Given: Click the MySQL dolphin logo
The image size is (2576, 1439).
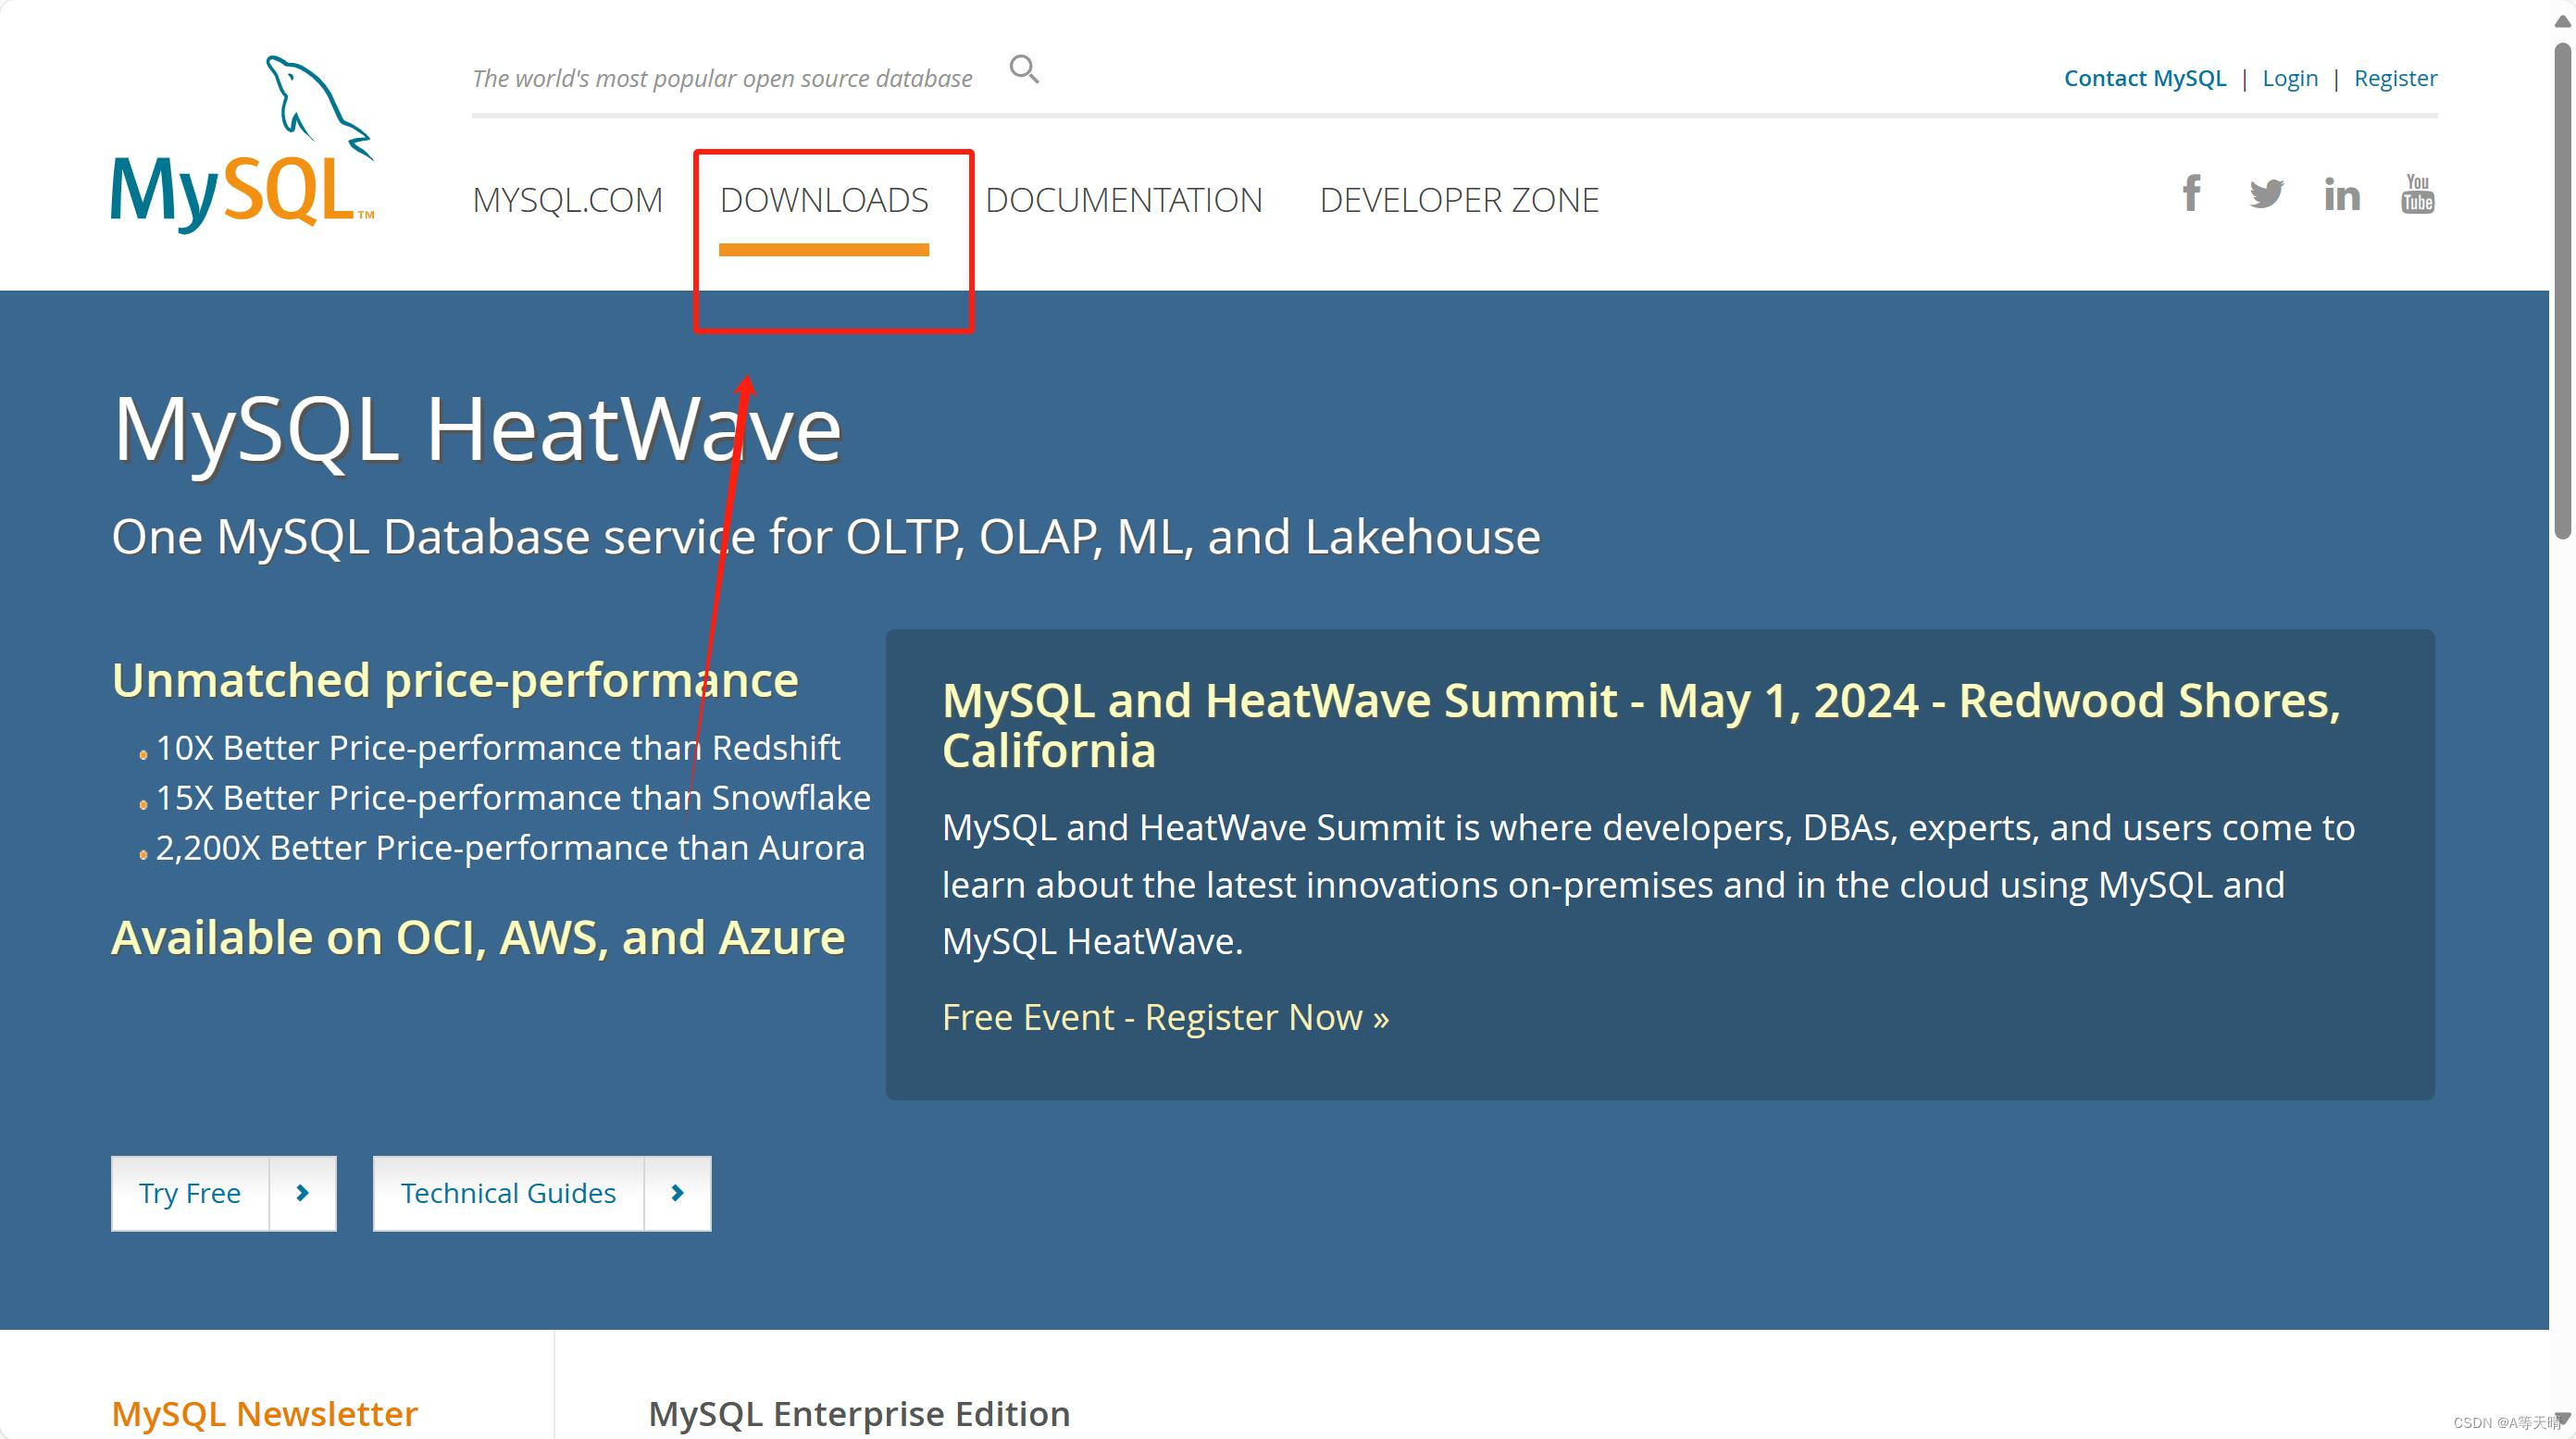Looking at the screenshot, I should [242, 144].
